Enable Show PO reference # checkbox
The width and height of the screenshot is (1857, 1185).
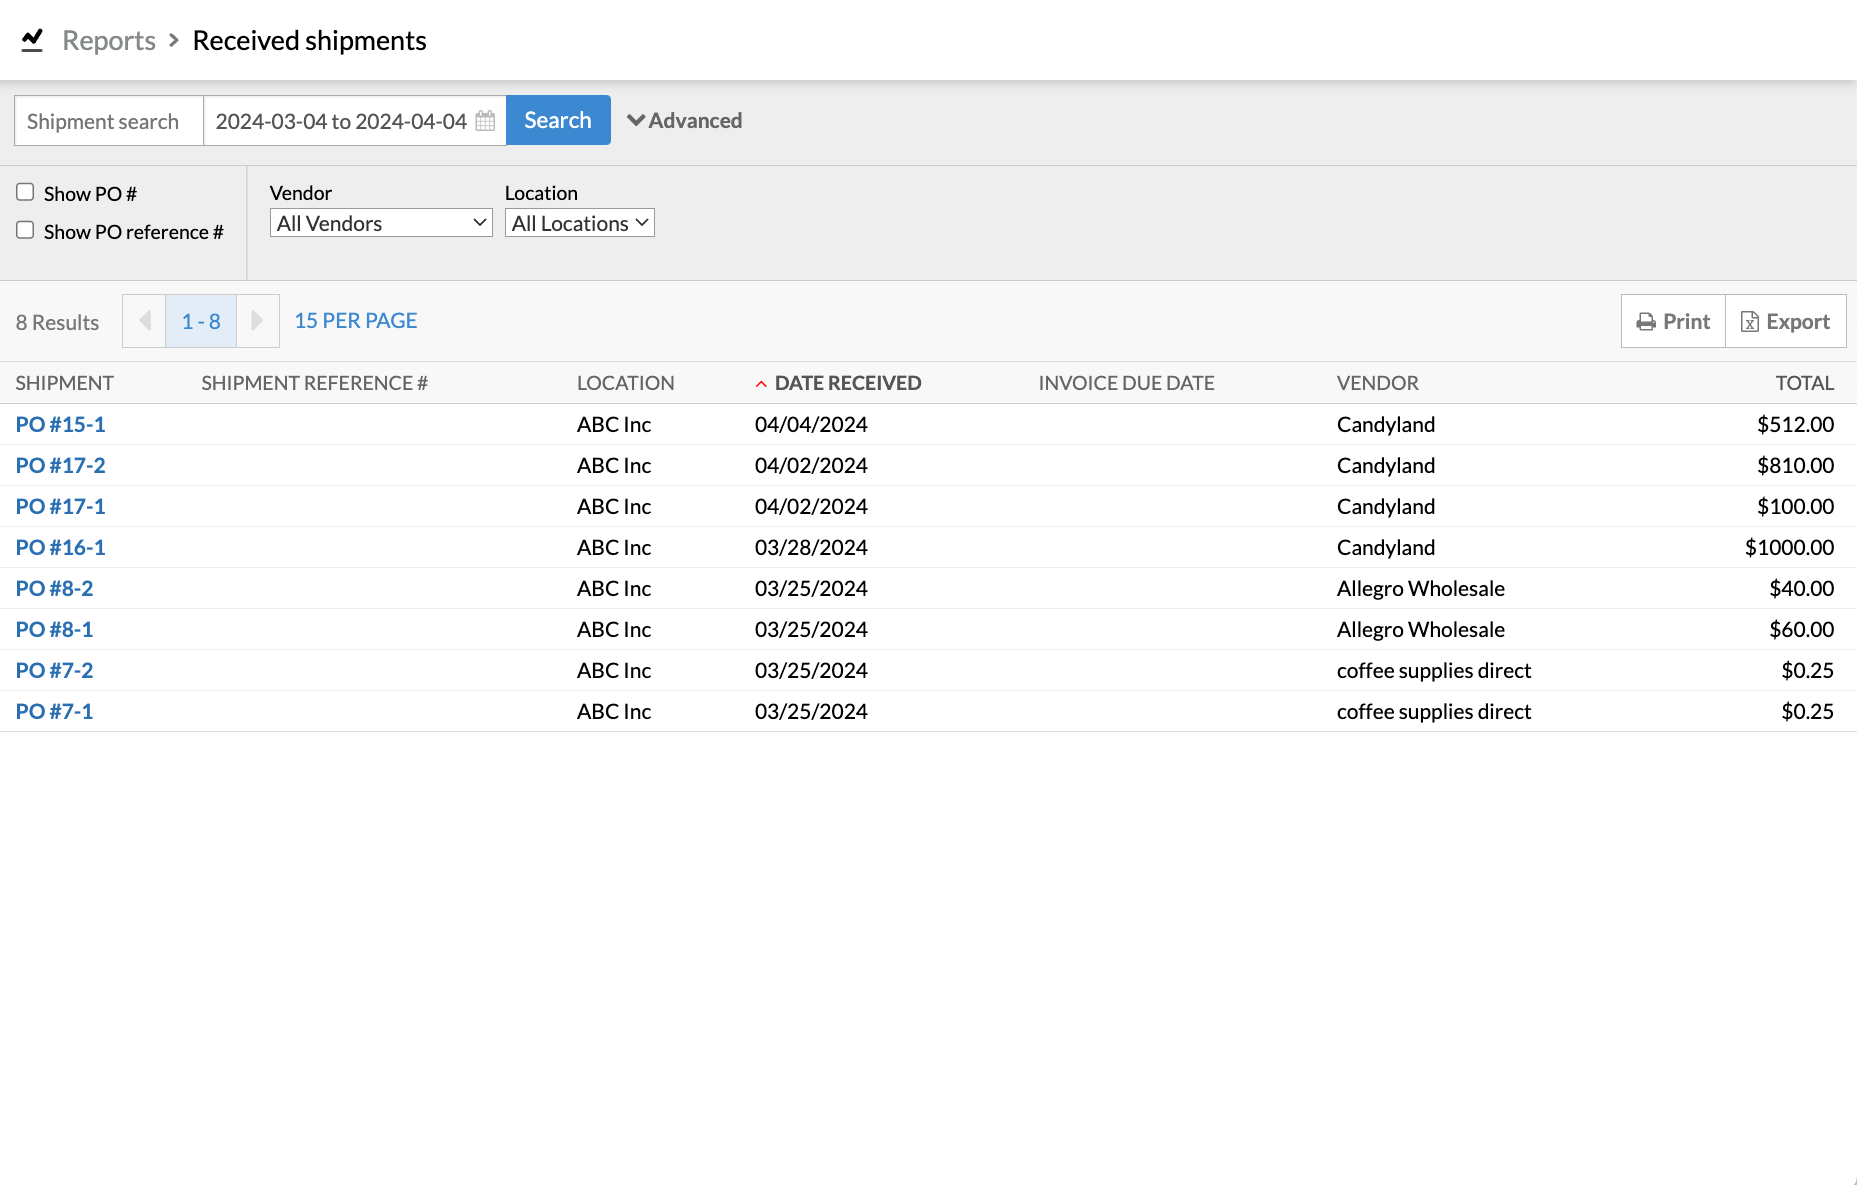coord(26,230)
